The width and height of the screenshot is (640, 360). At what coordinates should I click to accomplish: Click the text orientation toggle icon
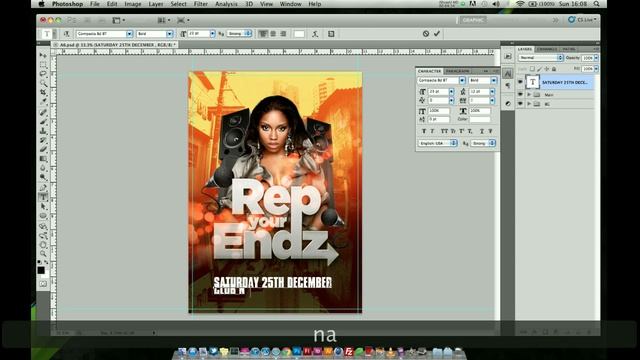tap(66, 34)
